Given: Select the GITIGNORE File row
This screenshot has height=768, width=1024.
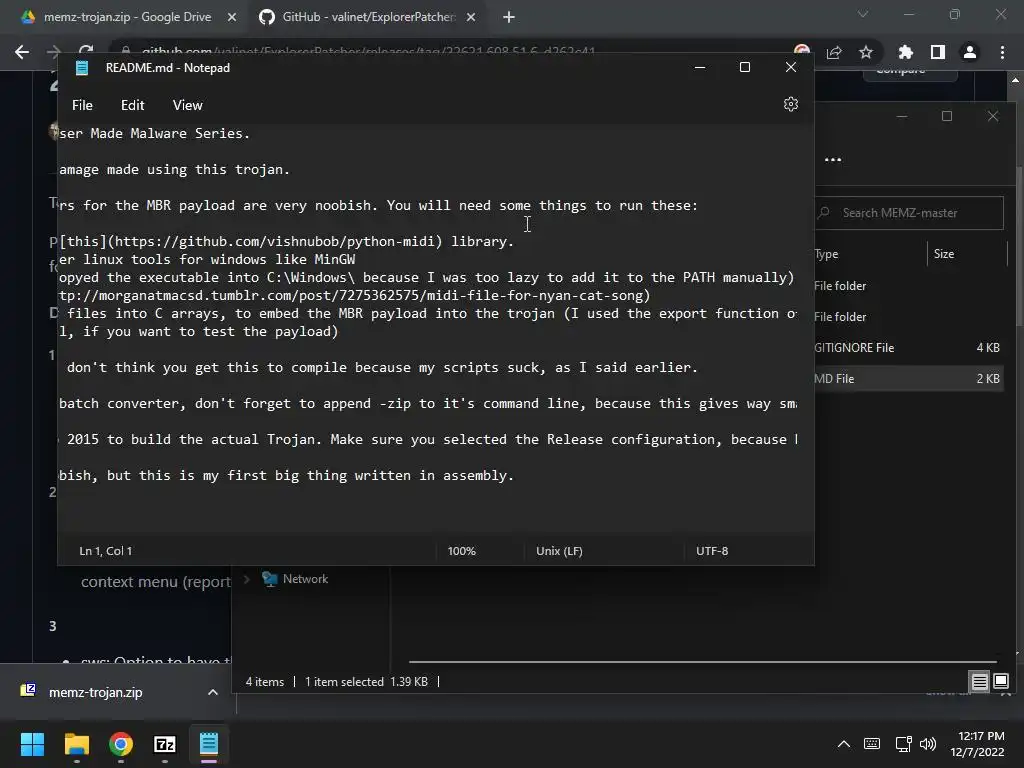Looking at the screenshot, I should pos(908,347).
